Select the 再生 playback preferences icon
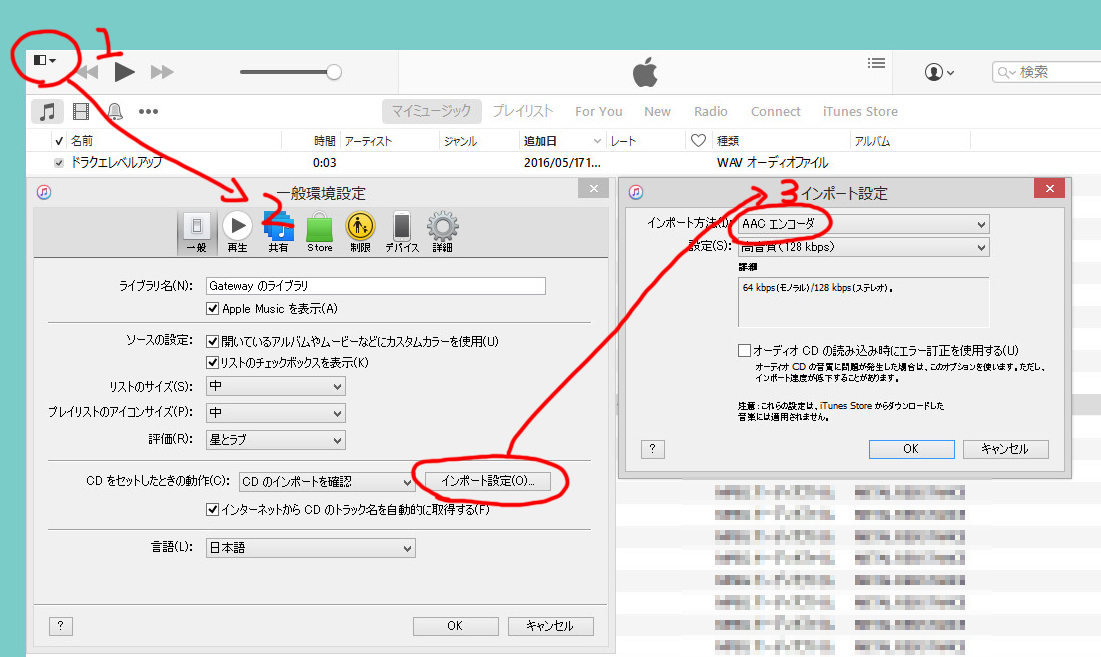Image resolution: width=1101 pixels, height=657 pixels. [237, 232]
